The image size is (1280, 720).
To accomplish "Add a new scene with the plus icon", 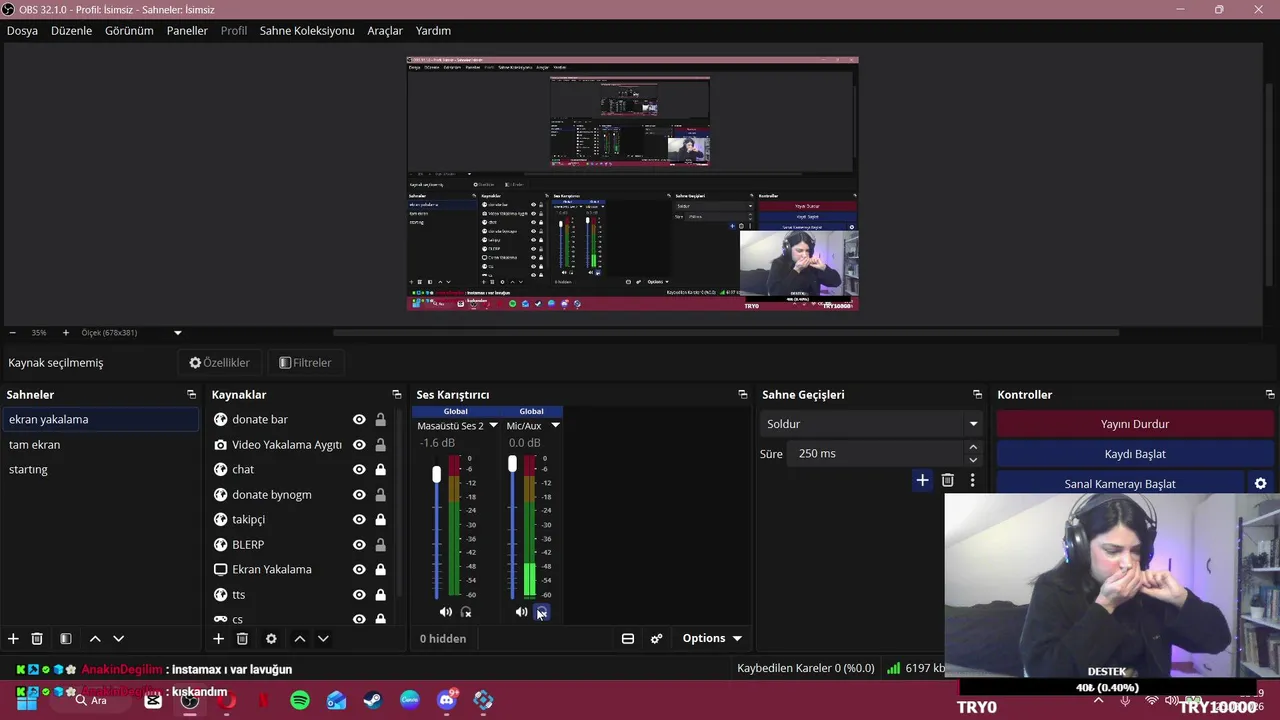I will [x=13, y=638].
